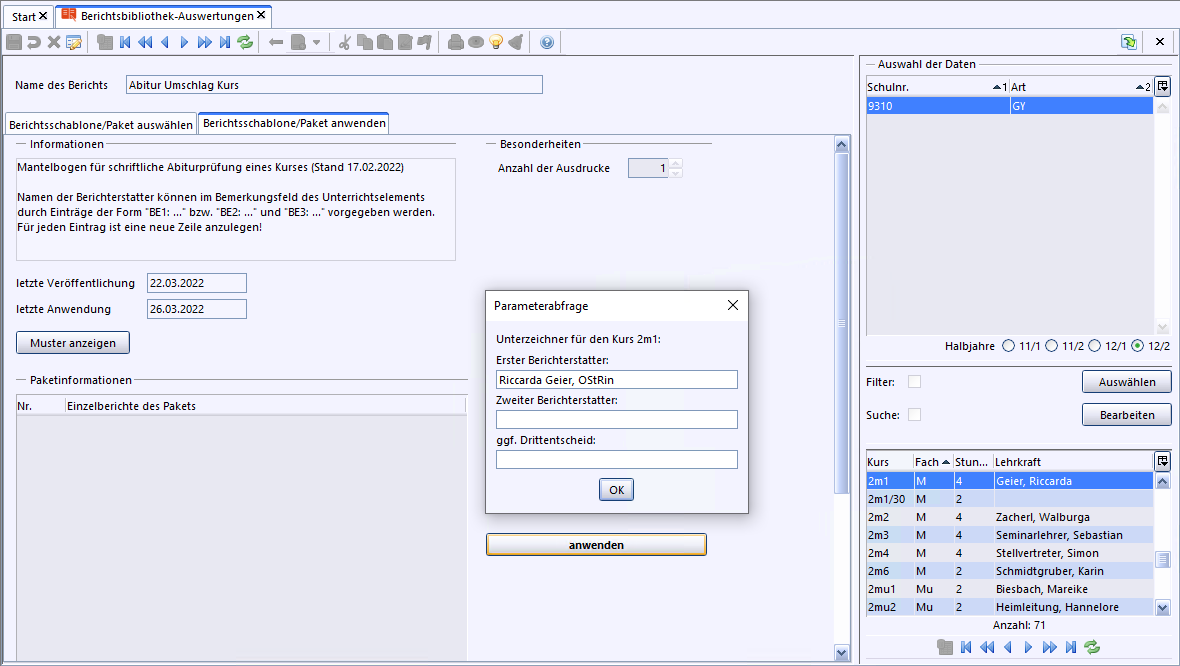Click green export icon at top right
Screen dimensions: 1180x666
tap(1128, 42)
